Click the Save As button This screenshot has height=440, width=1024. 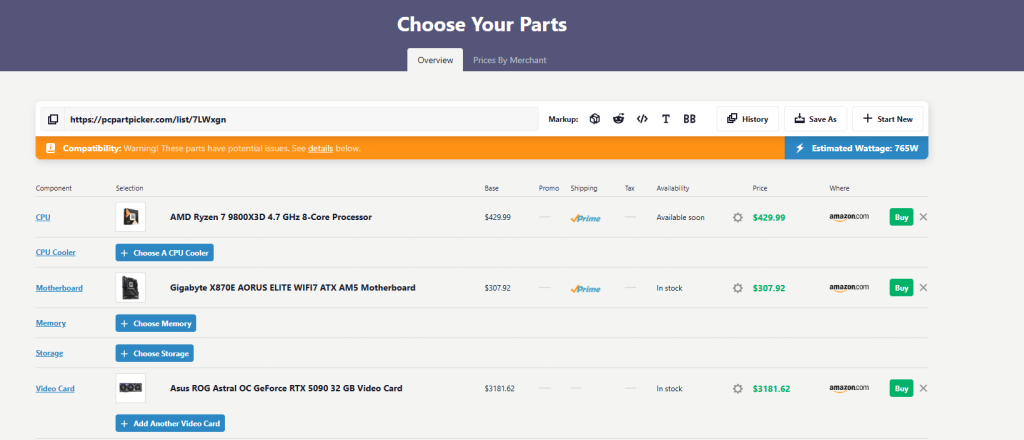tap(816, 119)
